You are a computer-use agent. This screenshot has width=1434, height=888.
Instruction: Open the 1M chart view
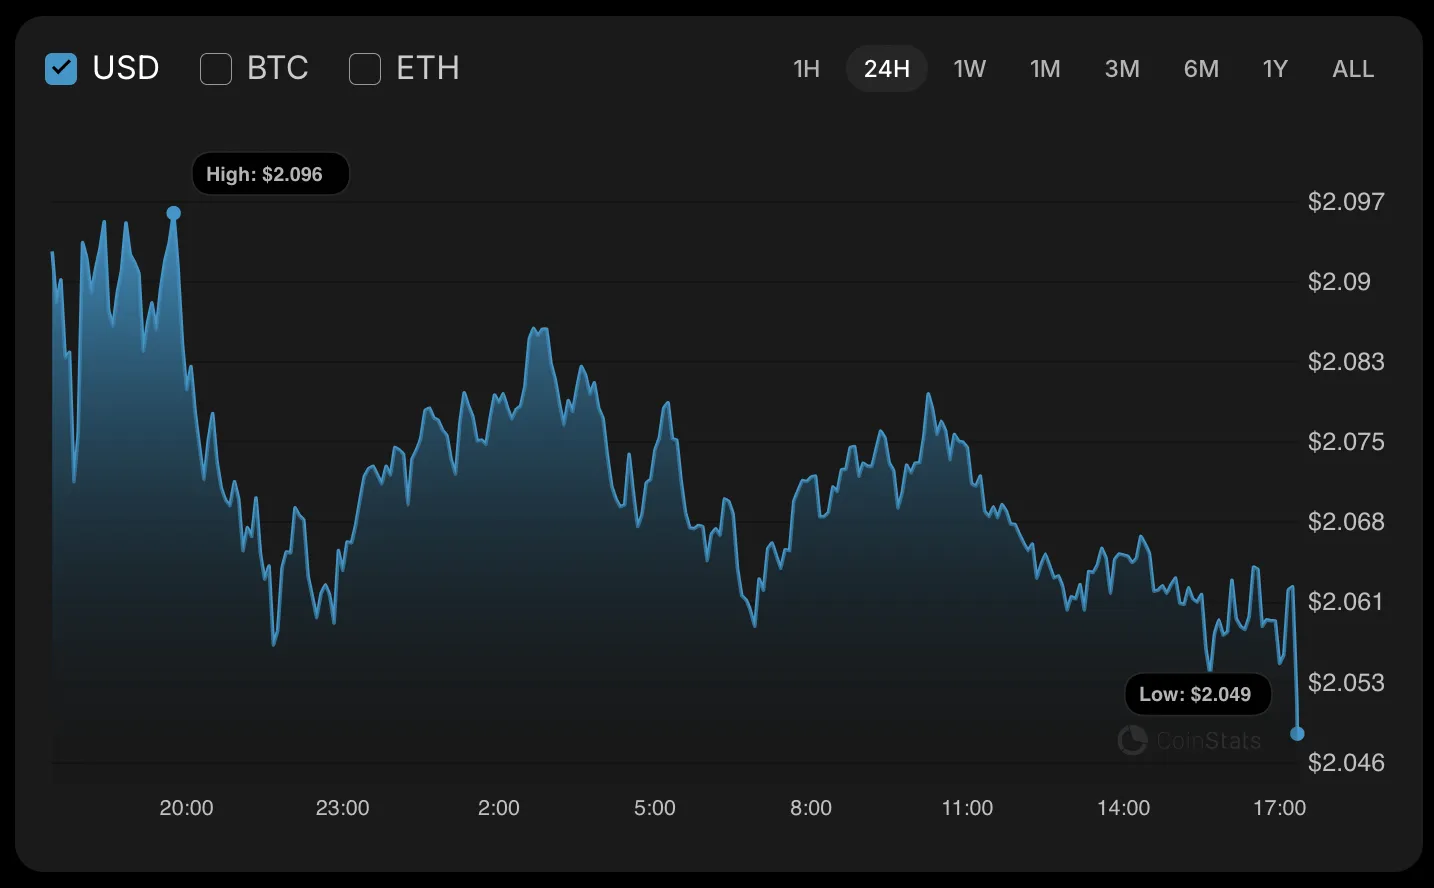pos(1045,68)
